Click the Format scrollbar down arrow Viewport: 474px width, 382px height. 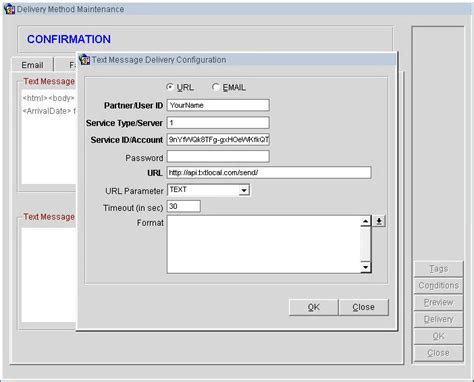(x=366, y=267)
